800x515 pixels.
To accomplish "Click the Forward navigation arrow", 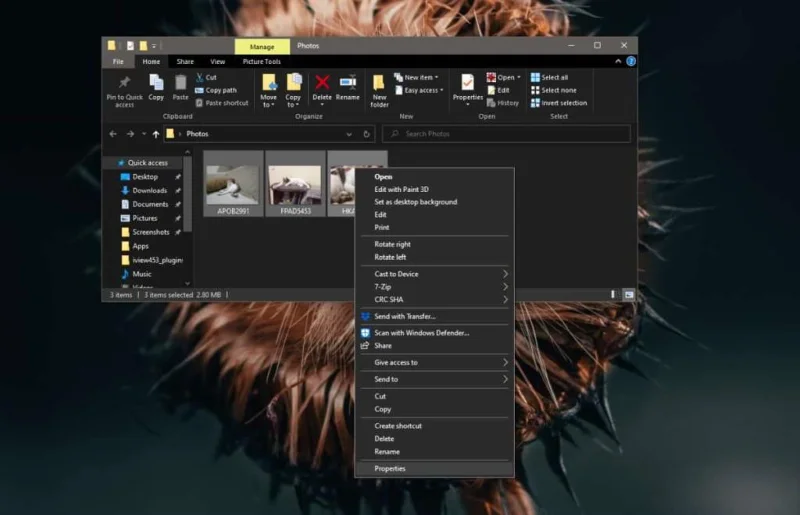I will [x=130, y=134].
